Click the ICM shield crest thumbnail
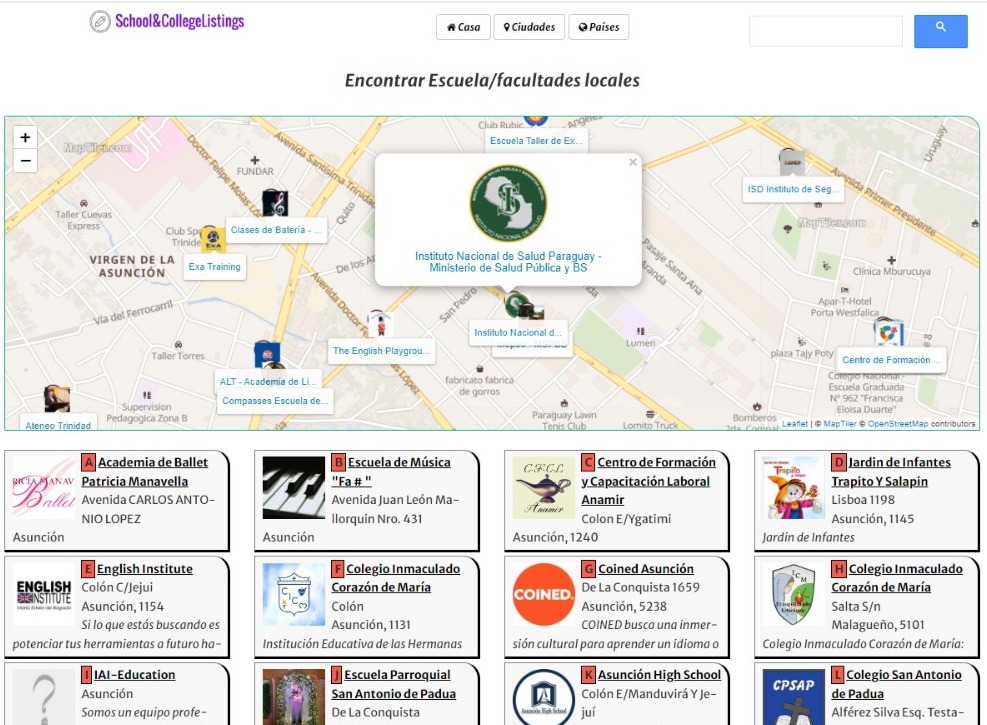This screenshot has width=987, height=725. click(794, 595)
